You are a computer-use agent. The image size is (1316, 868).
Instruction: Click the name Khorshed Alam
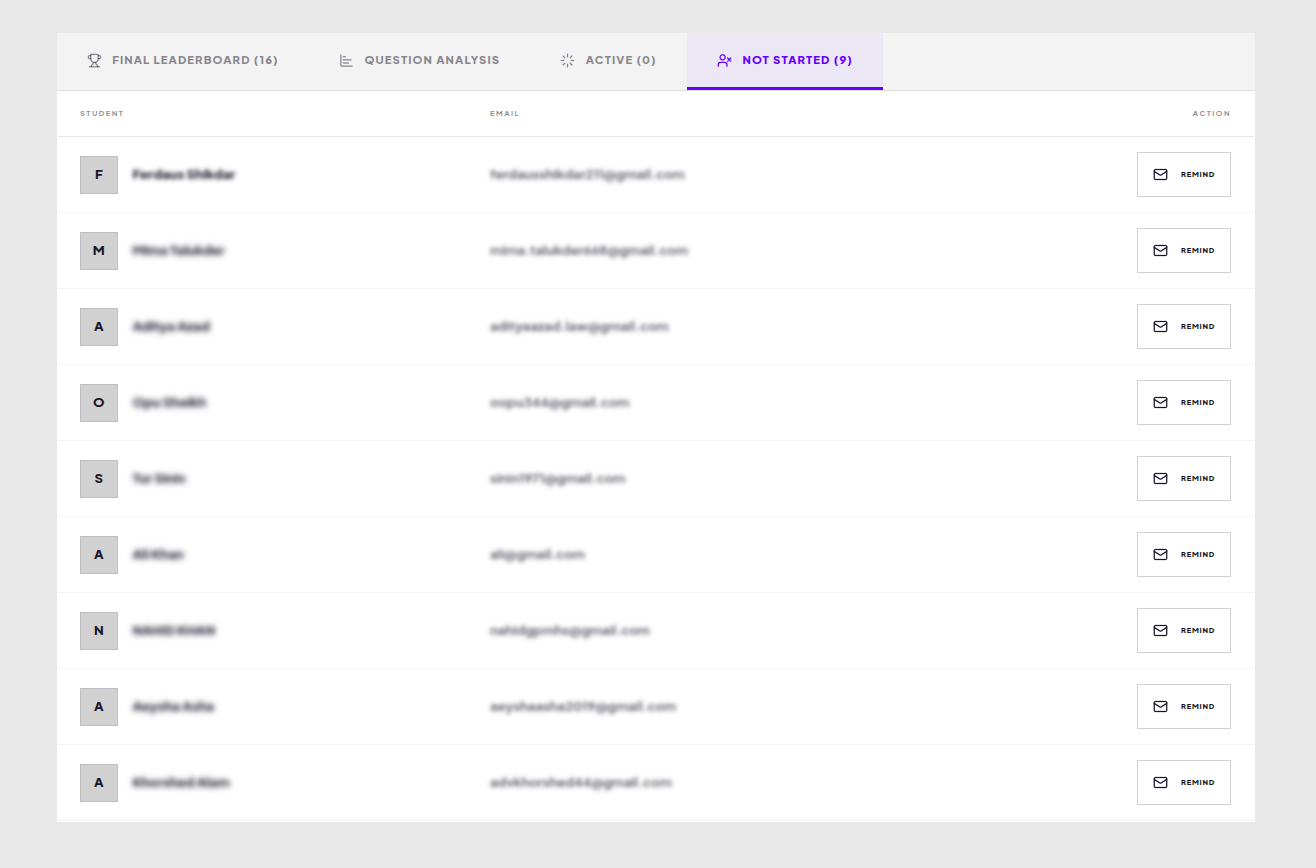click(182, 783)
